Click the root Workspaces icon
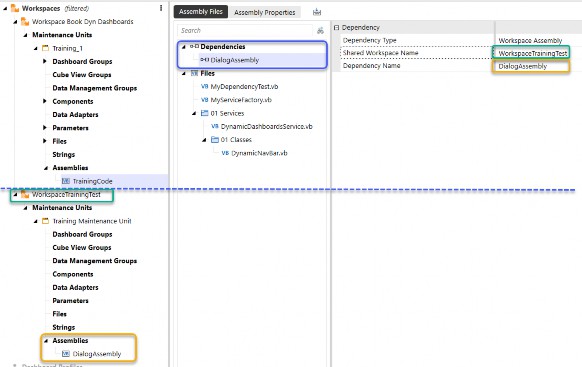 point(15,8)
